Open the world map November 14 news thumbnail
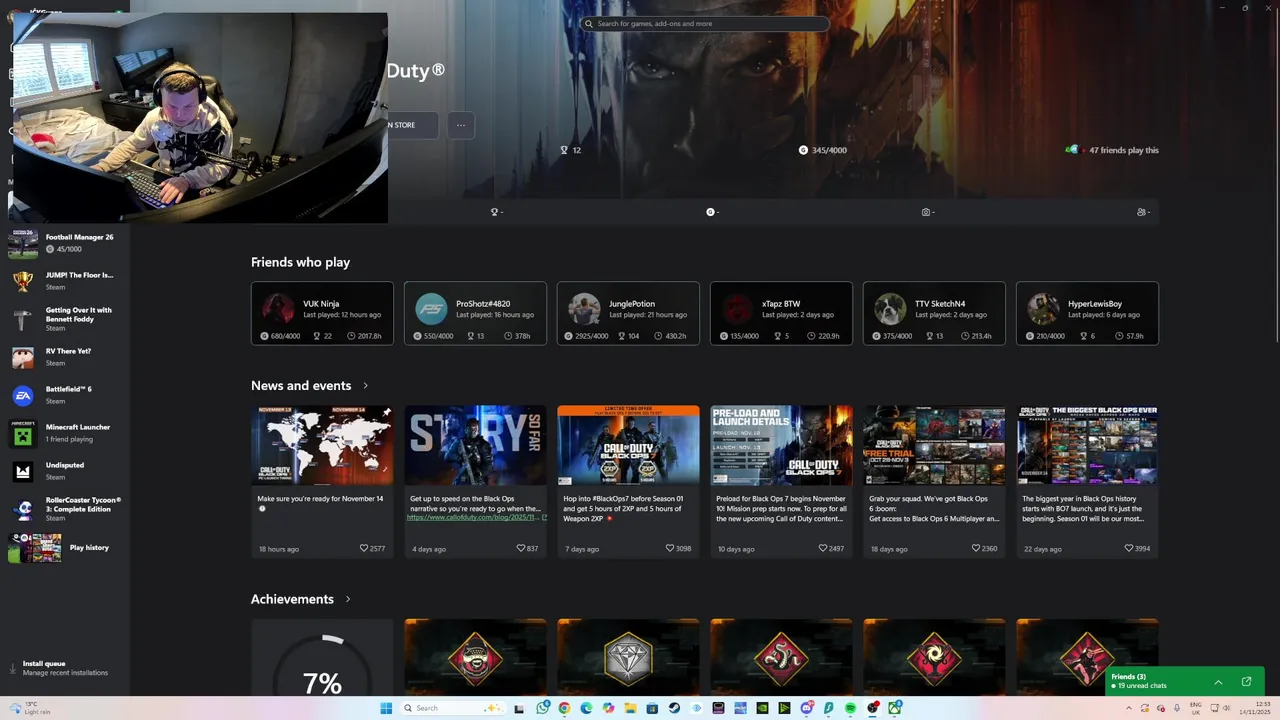This screenshot has height=720, width=1280. tap(322, 445)
